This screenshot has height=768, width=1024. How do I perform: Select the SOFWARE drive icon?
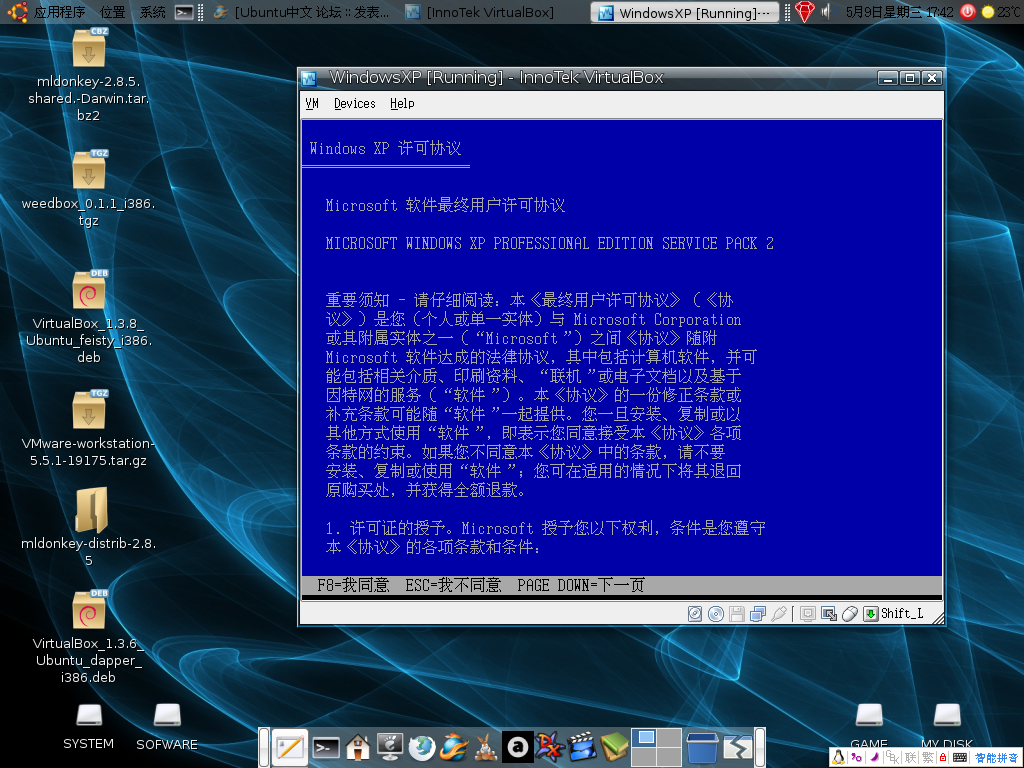pyautogui.click(x=167, y=726)
